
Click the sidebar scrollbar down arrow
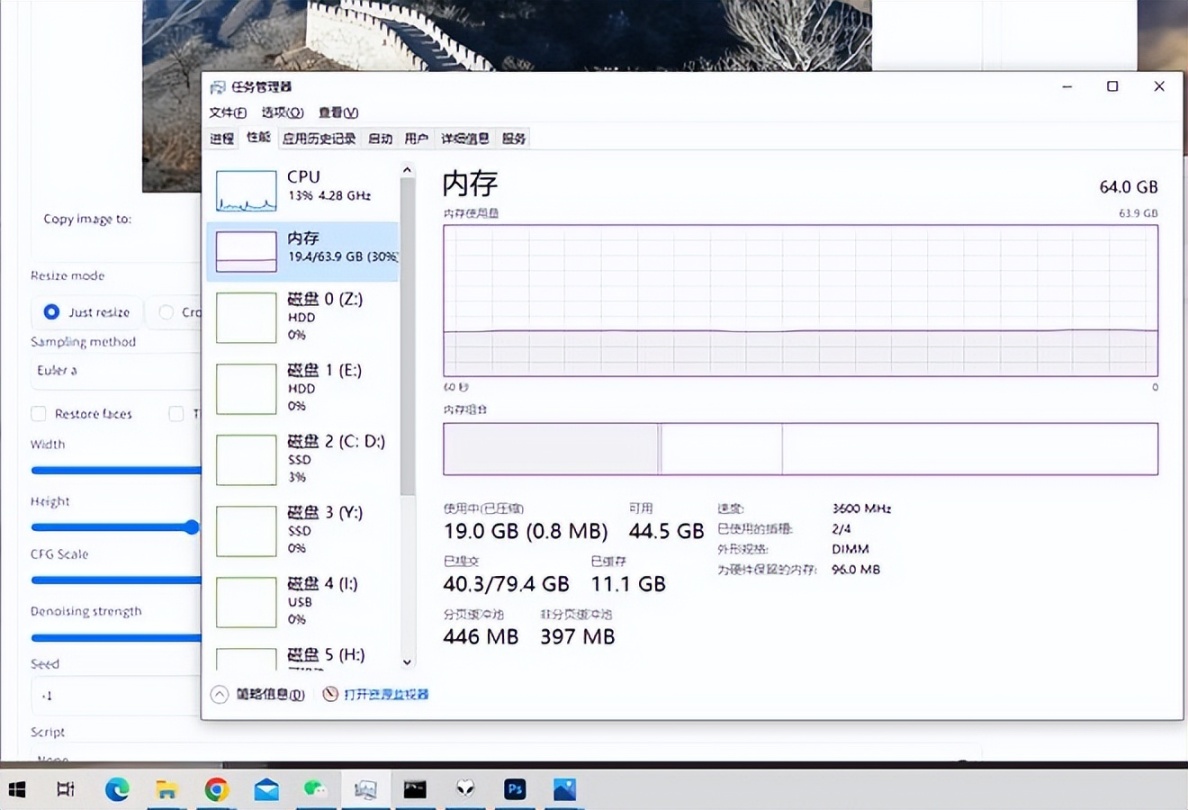pyautogui.click(x=407, y=661)
